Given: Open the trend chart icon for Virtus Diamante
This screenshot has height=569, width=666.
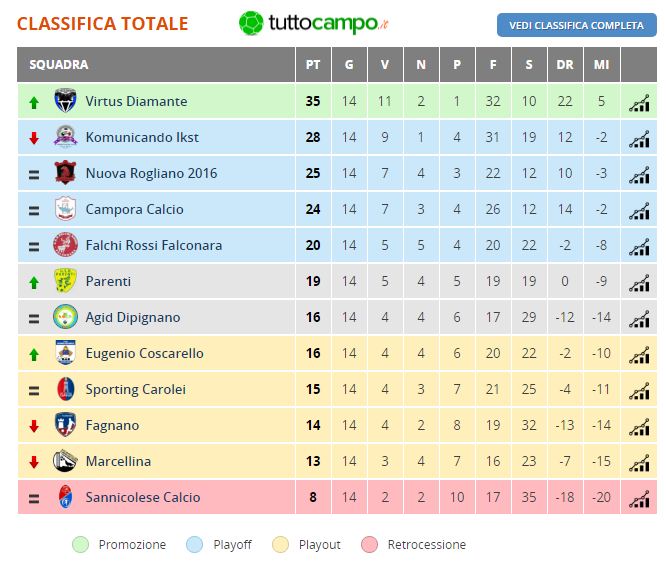Looking at the screenshot, I should (639, 103).
